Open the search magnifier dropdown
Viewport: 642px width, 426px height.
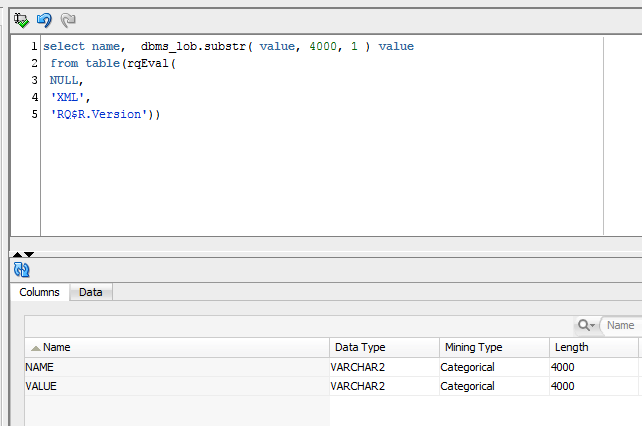point(586,325)
